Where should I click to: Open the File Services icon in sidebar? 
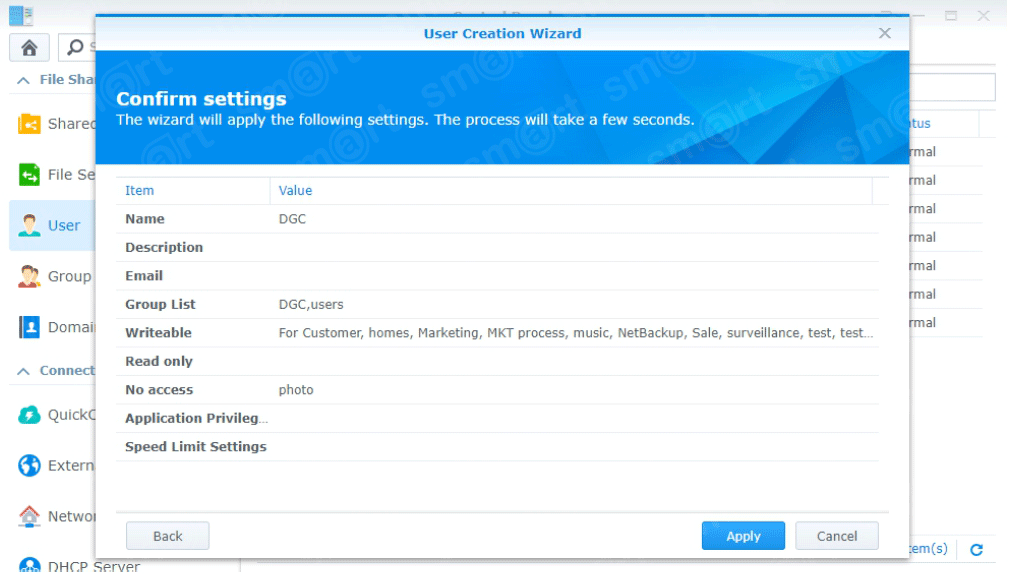[29, 174]
